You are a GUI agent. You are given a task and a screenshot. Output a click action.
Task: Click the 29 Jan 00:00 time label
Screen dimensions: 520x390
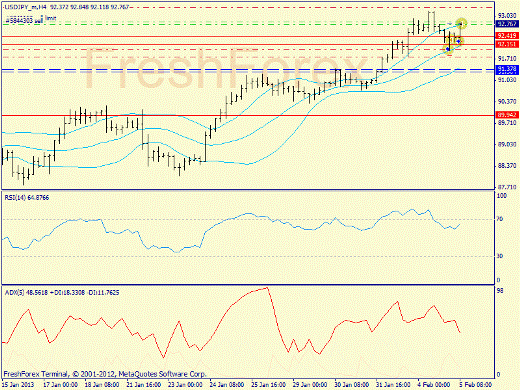pos(310,385)
